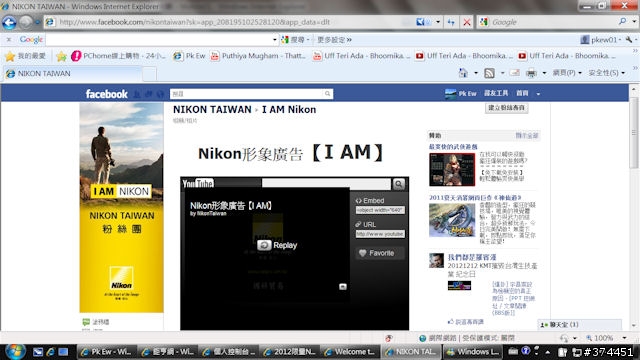Click the Facebook search input field

[247, 94]
